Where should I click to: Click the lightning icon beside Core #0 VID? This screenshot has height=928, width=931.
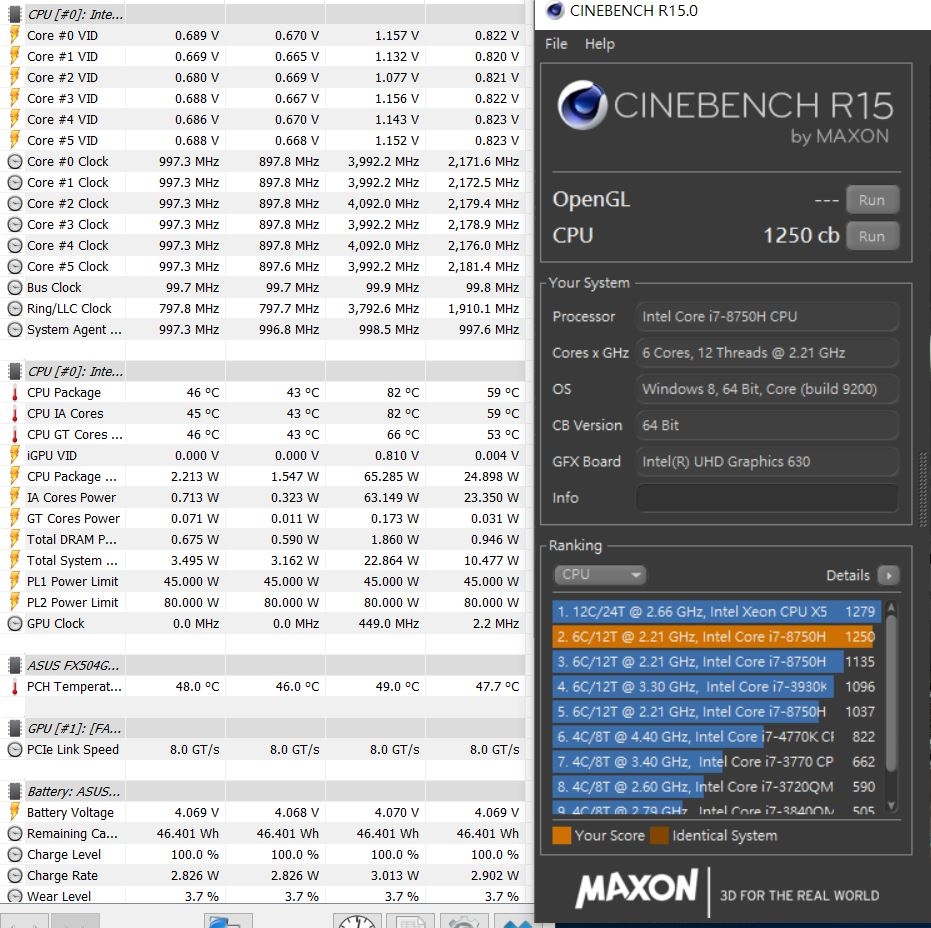click(x=15, y=35)
